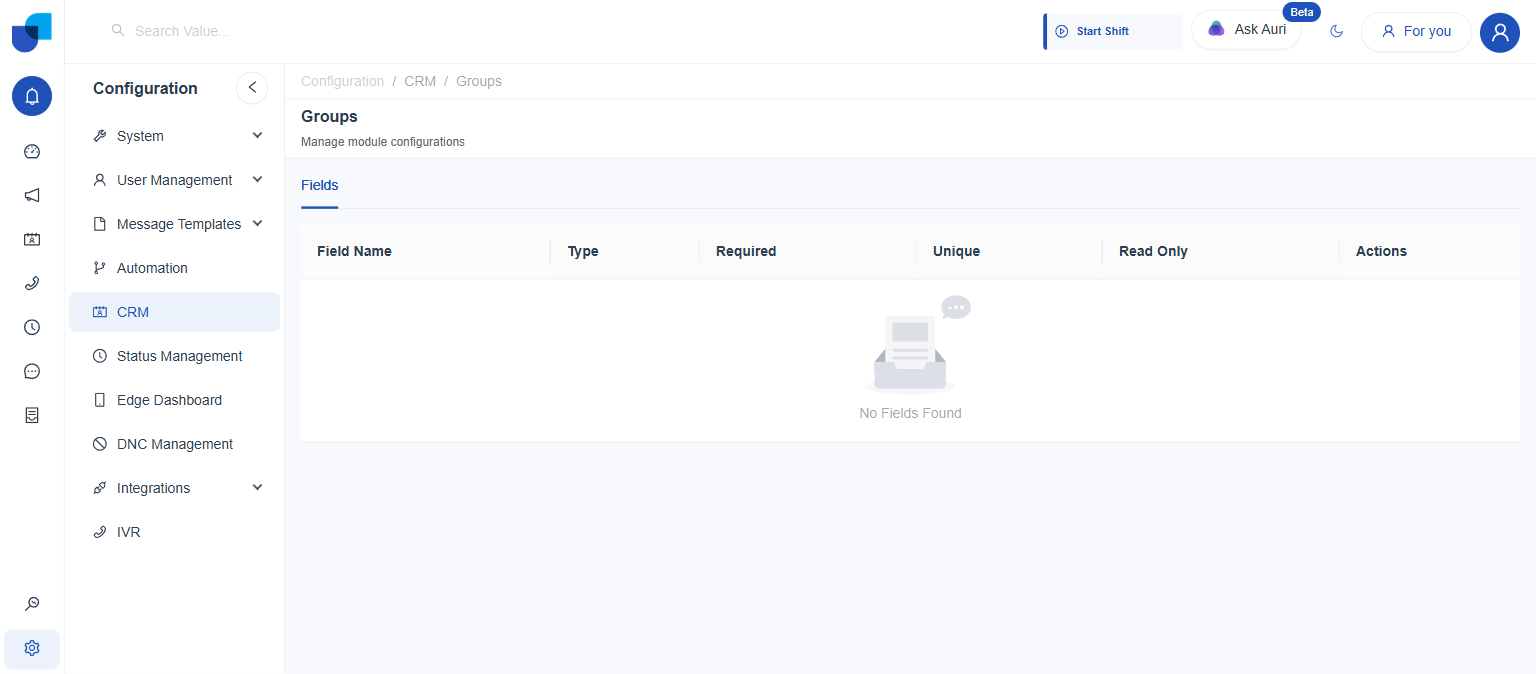1536x674 pixels.
Task: Open DNC Management
Action: point(174,444)
